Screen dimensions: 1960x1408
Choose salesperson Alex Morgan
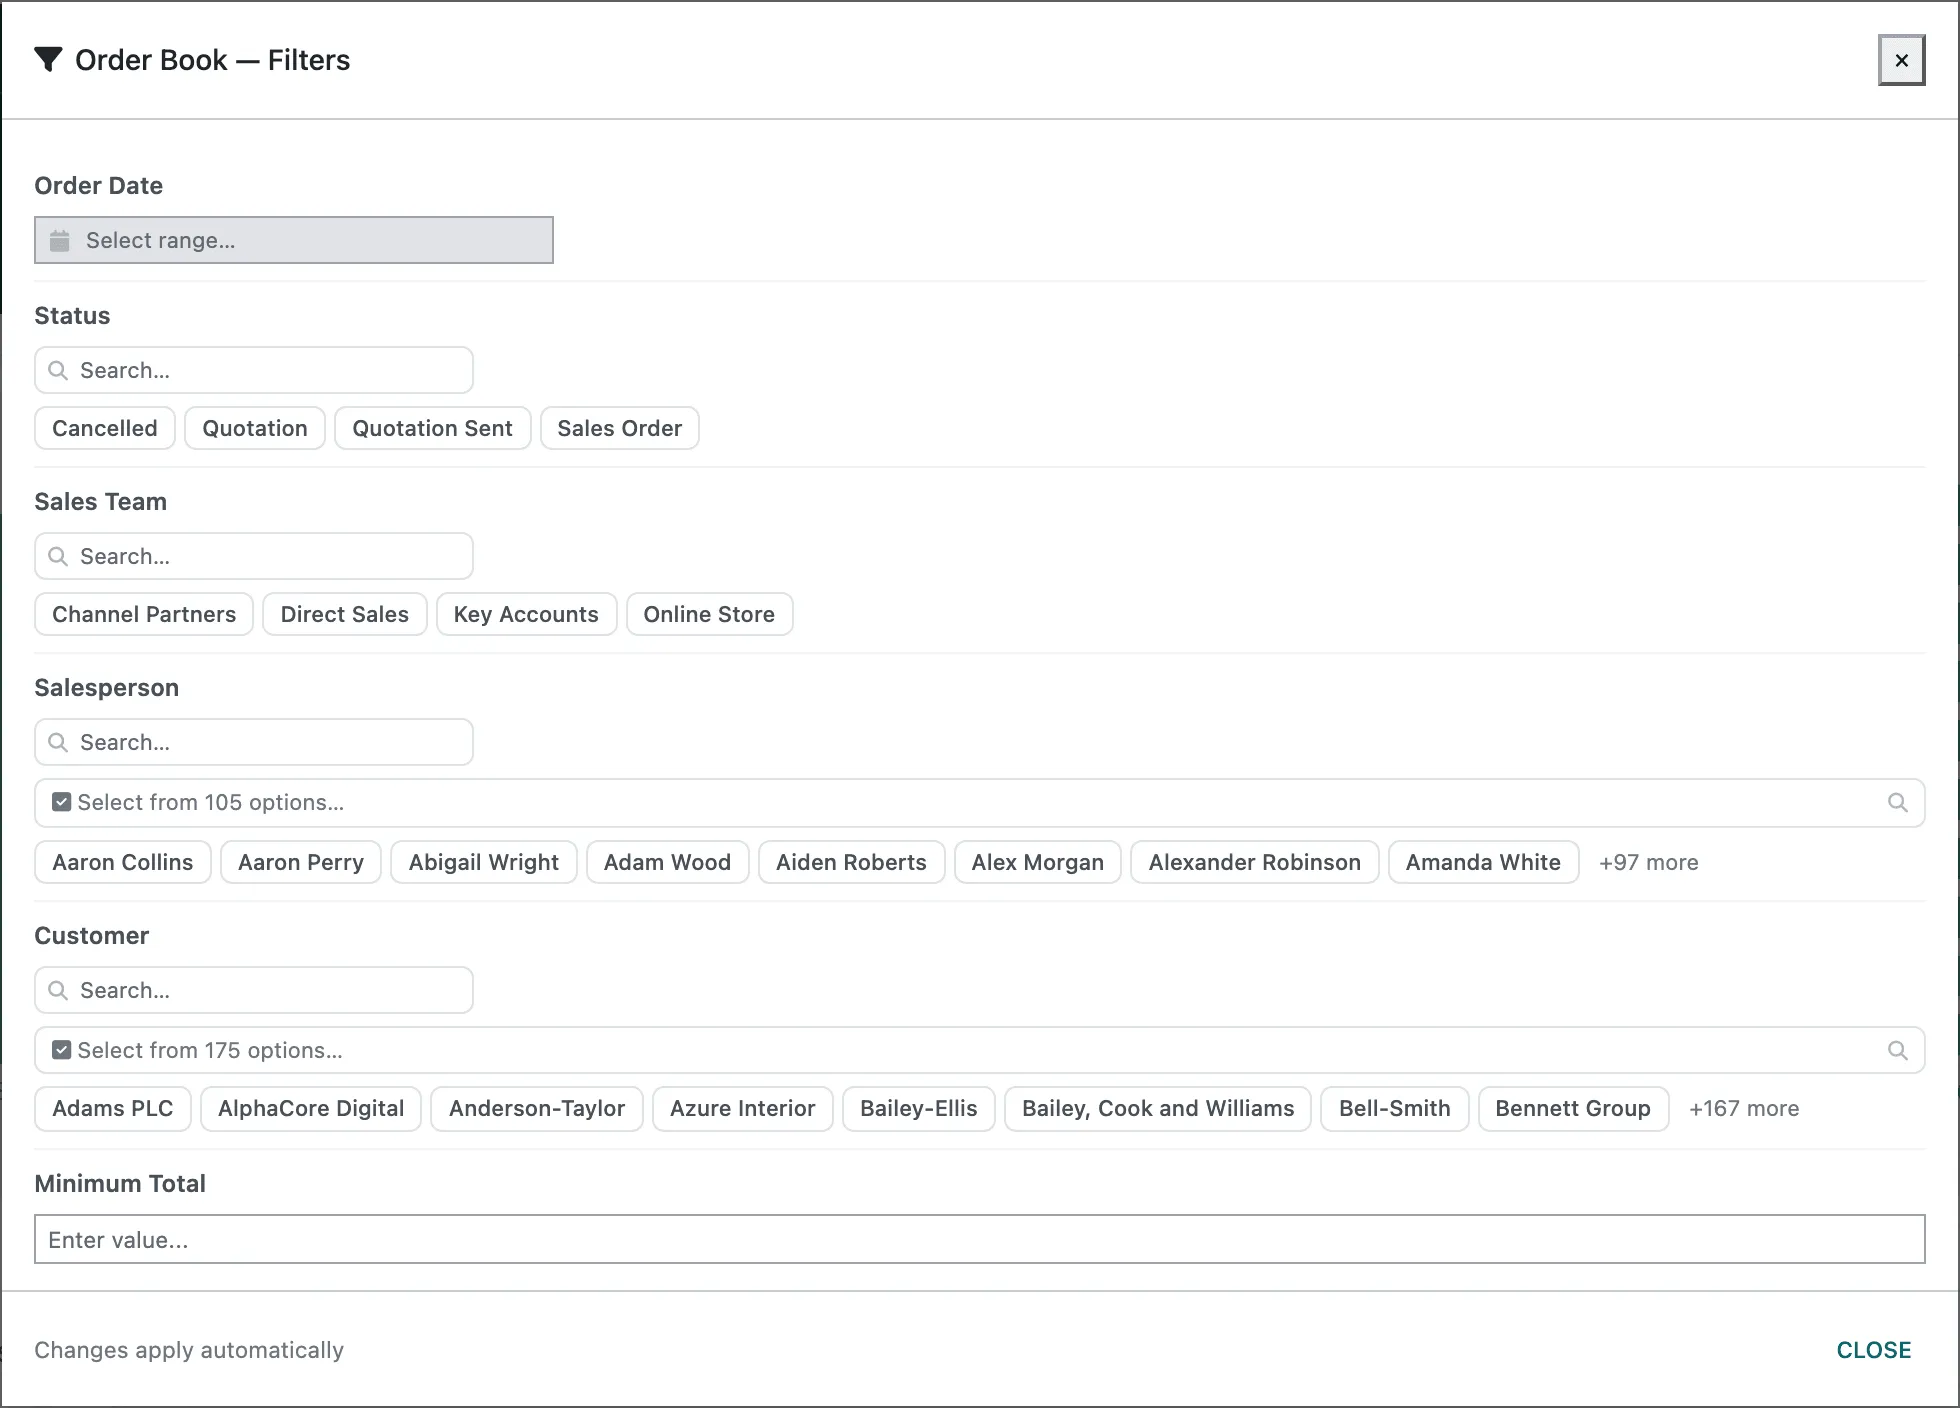tap(1038, 862)
